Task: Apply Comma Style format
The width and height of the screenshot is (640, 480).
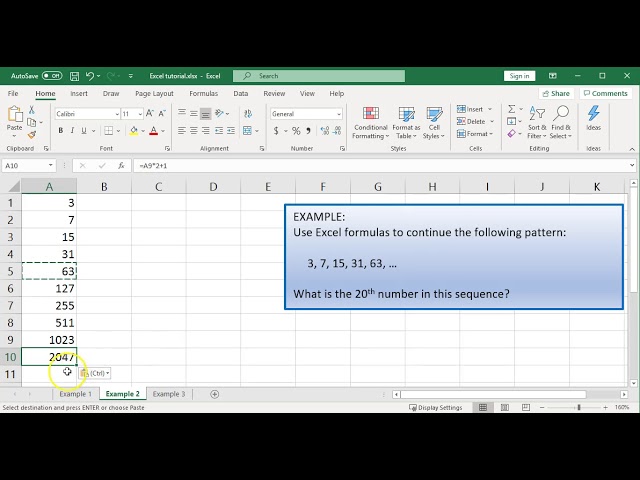Action: (309, 131)
